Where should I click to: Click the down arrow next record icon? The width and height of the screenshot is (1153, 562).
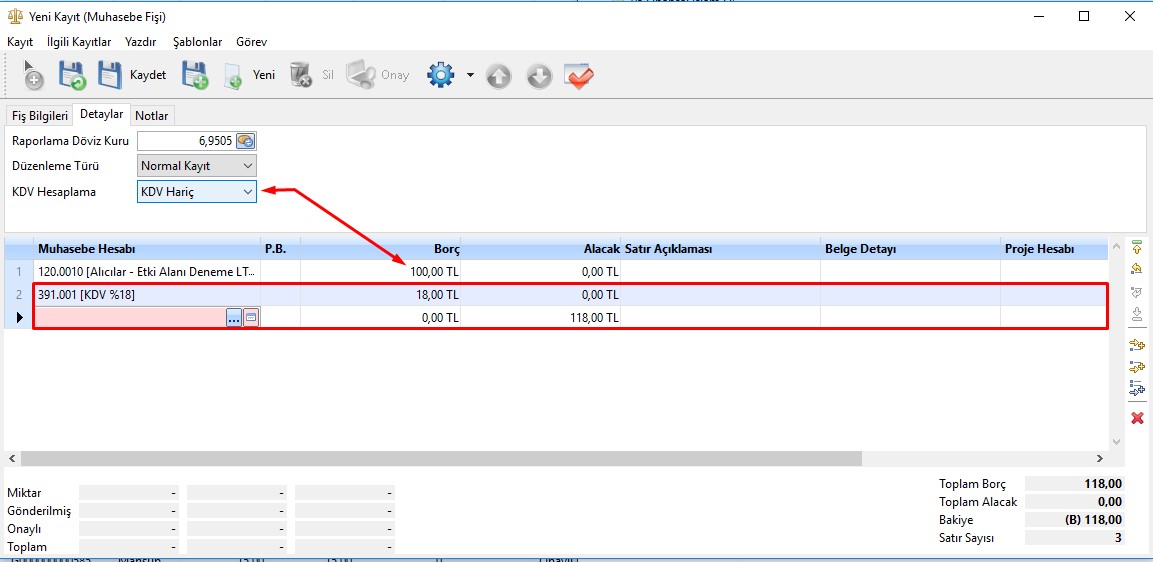pyautogui.click(x=539, y=76)
